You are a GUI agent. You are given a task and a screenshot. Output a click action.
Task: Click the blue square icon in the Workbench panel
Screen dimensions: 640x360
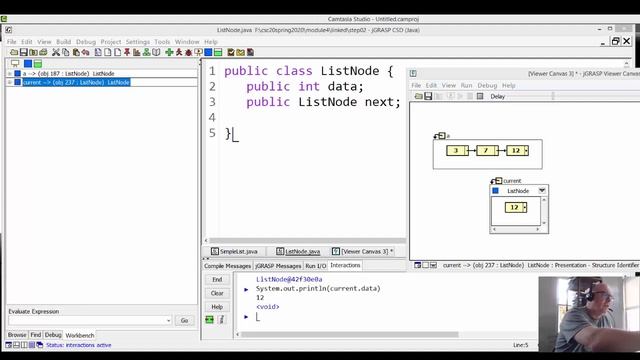point(28,64)
